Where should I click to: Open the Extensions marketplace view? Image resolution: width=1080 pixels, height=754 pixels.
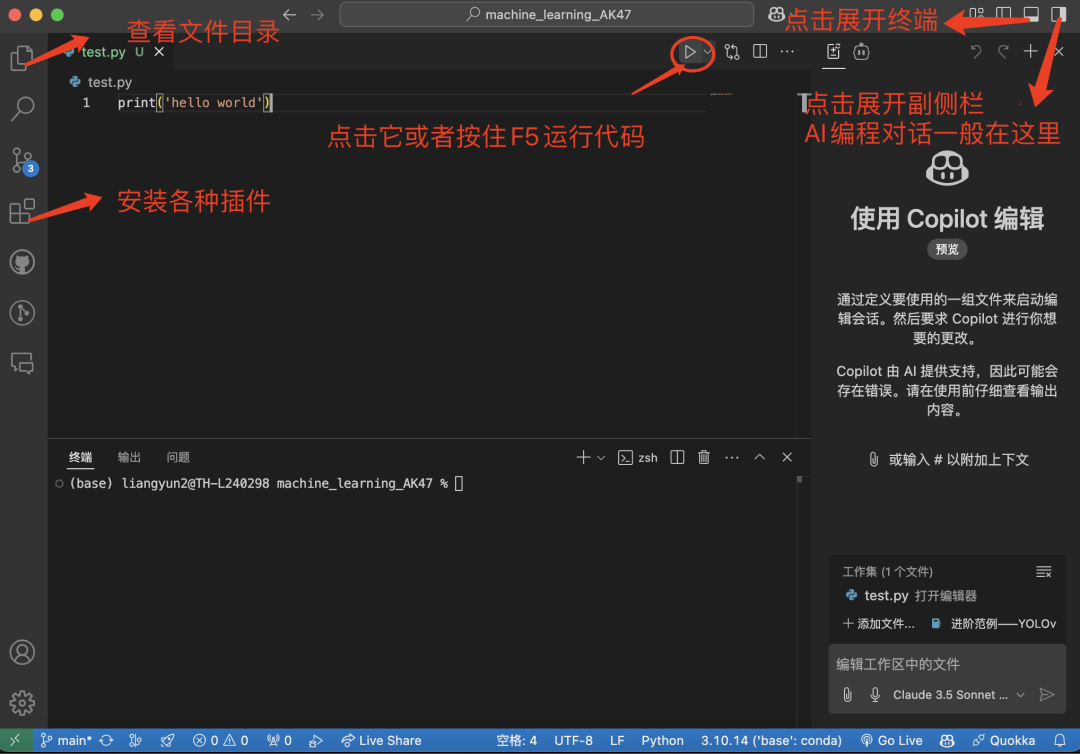point(22,211)
